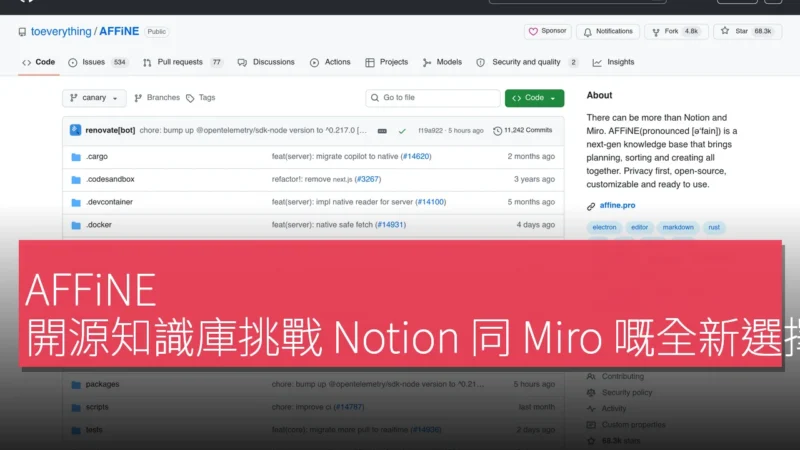The height and width of the screenshot is (450, 800).
Task: Focus the Go to file search field
Action: (x=433, y=98)
